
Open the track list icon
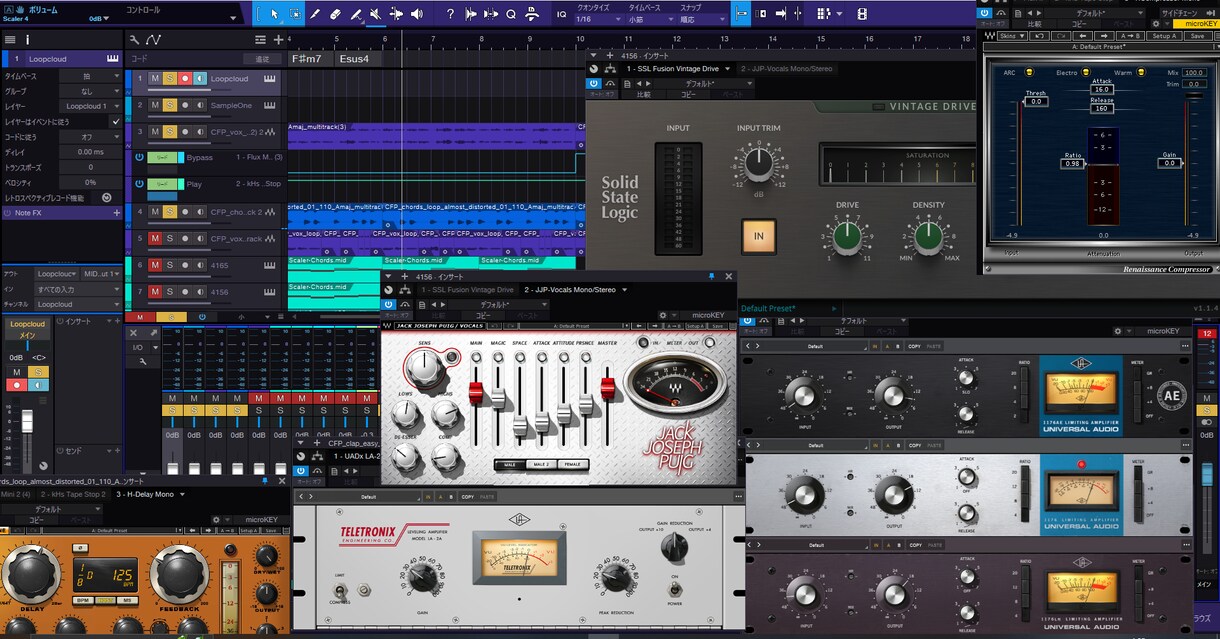click(x=261, y=39)
